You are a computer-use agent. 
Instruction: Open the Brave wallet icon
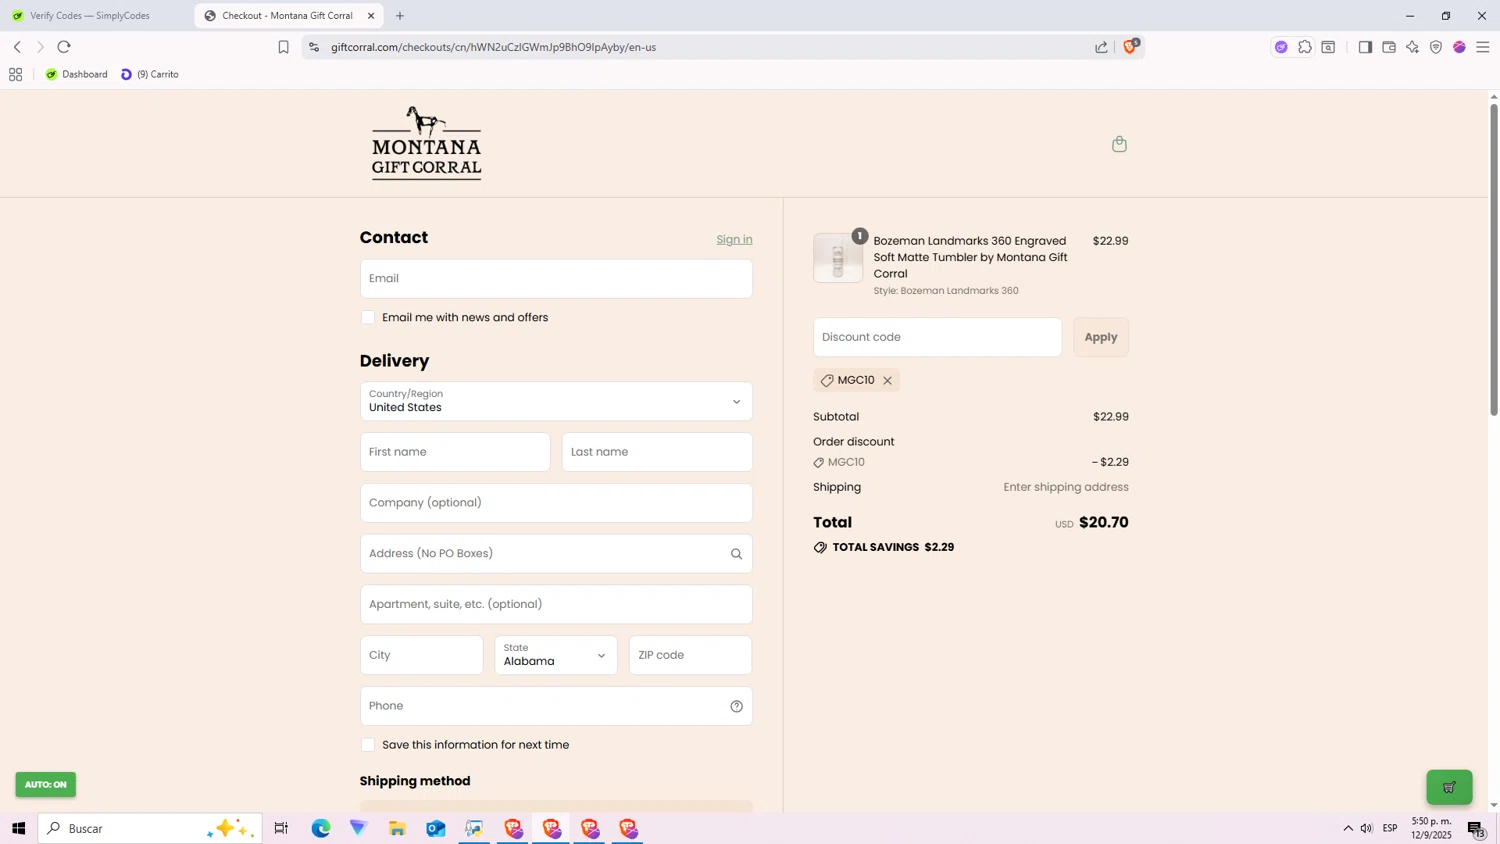[x=1389, y=47]
